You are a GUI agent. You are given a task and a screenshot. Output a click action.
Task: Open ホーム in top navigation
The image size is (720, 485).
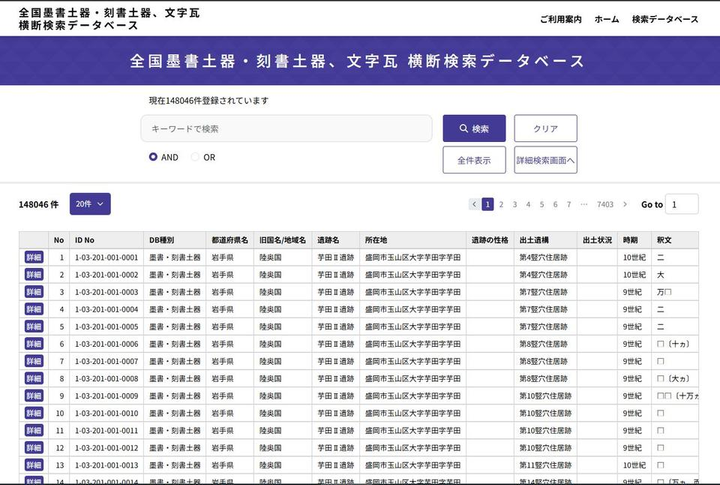pos(606,19)
